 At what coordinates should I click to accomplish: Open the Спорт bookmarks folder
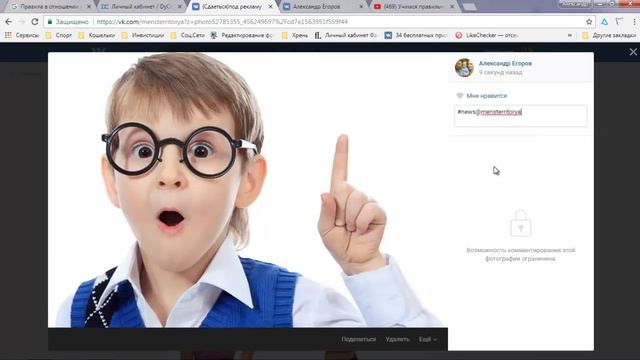click(x=59, y=36)
